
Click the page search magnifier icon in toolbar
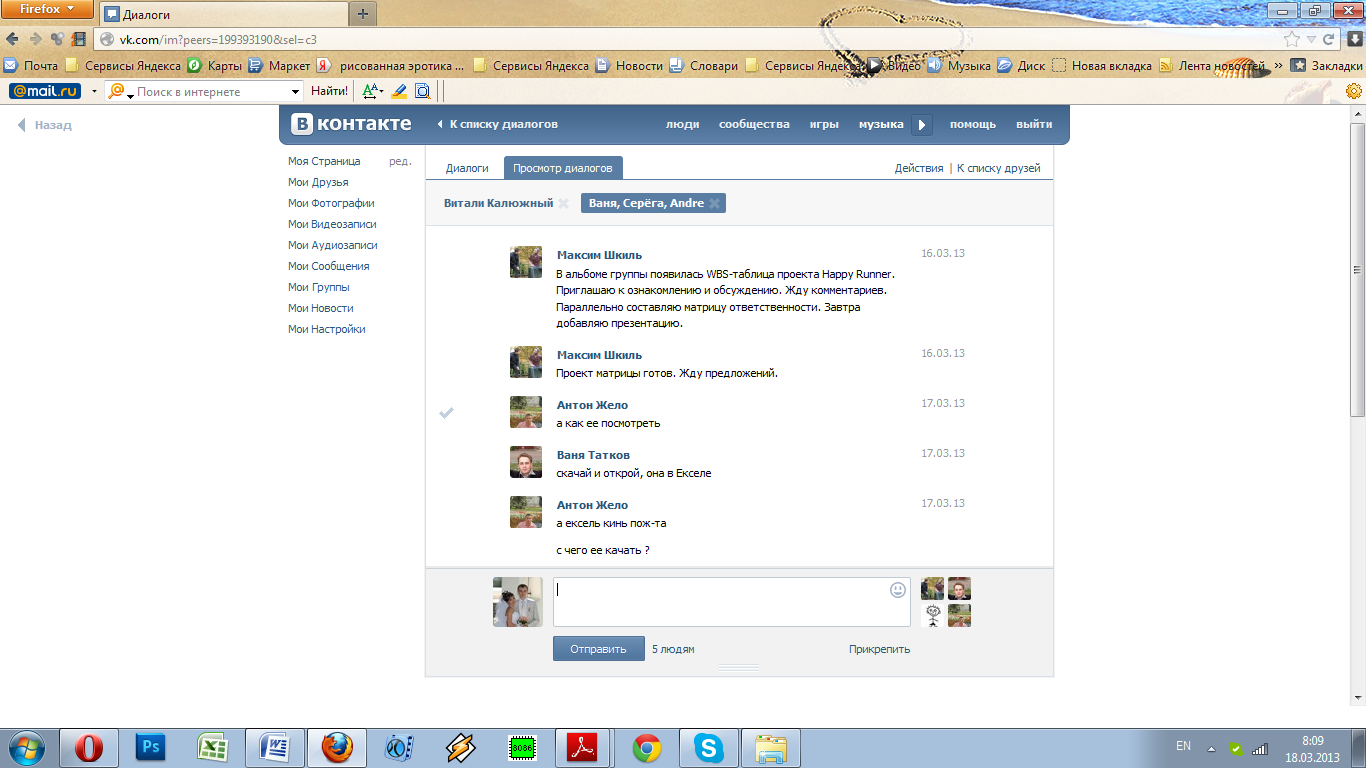coord(422,91)
